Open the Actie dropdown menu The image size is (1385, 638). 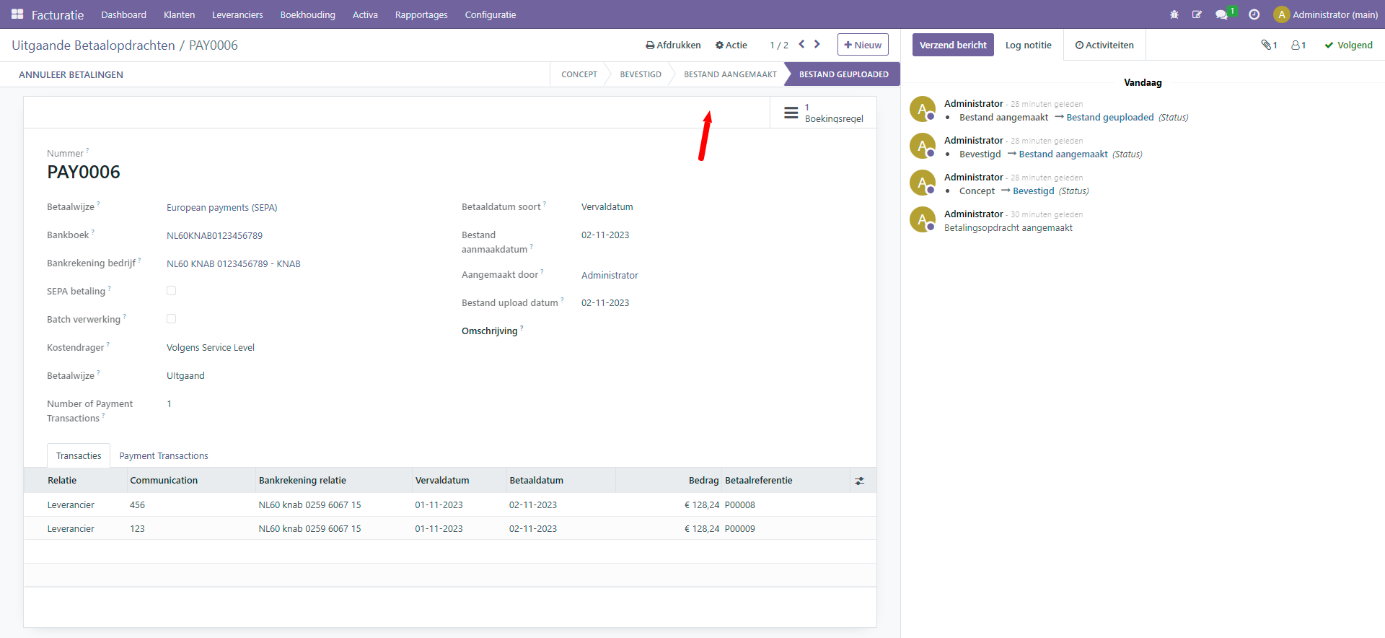click(x=731, y=45)
